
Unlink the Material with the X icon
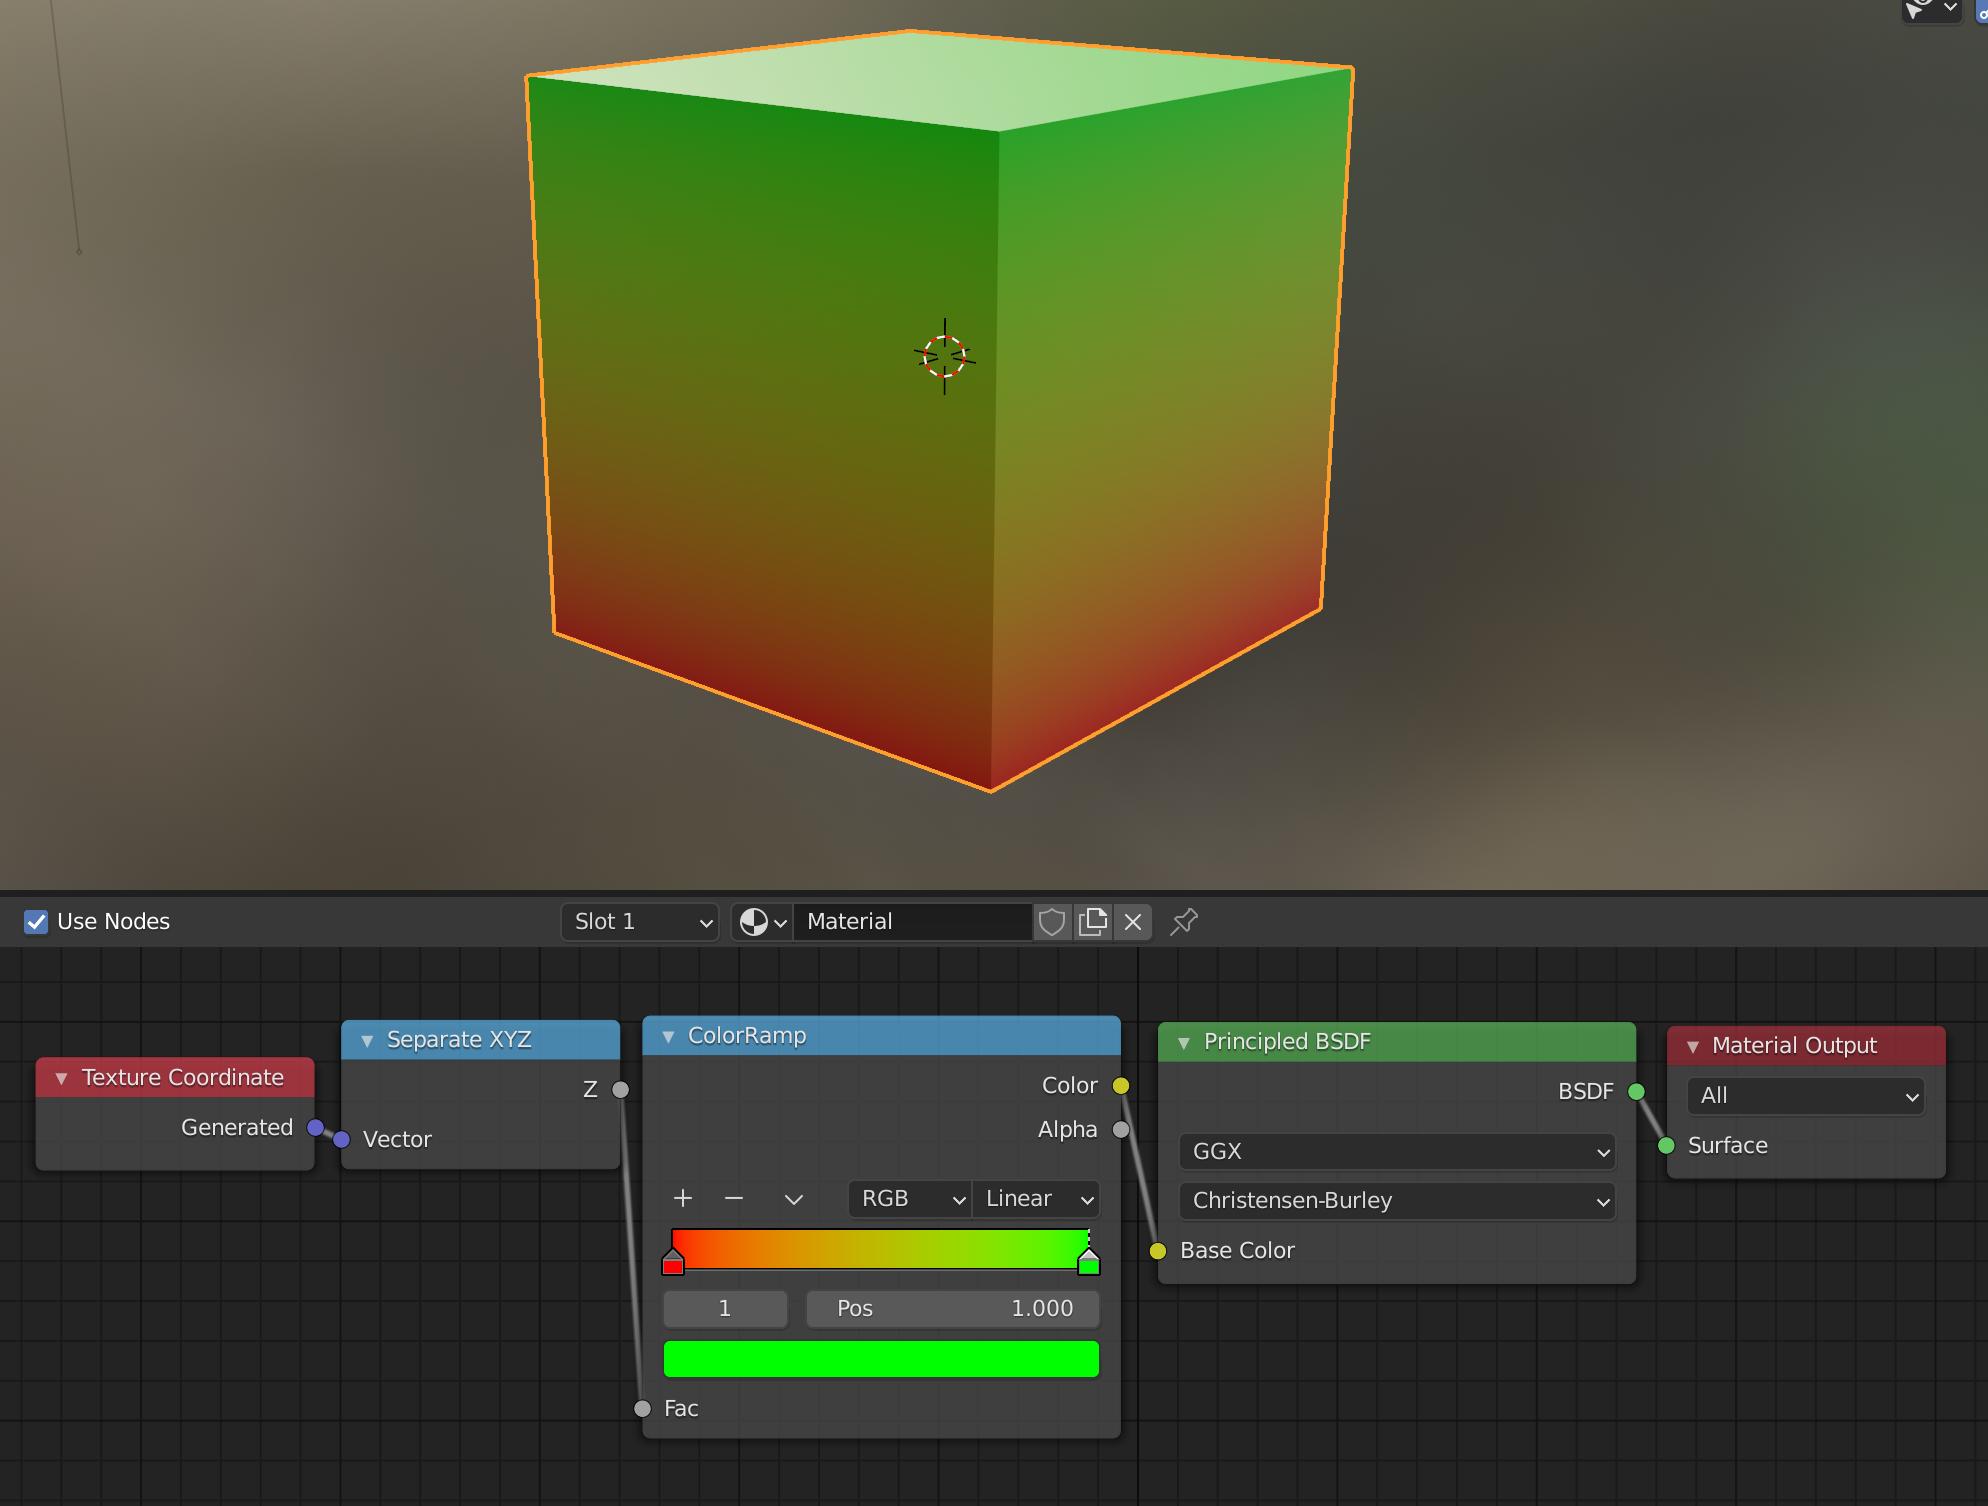[1132, 921]
